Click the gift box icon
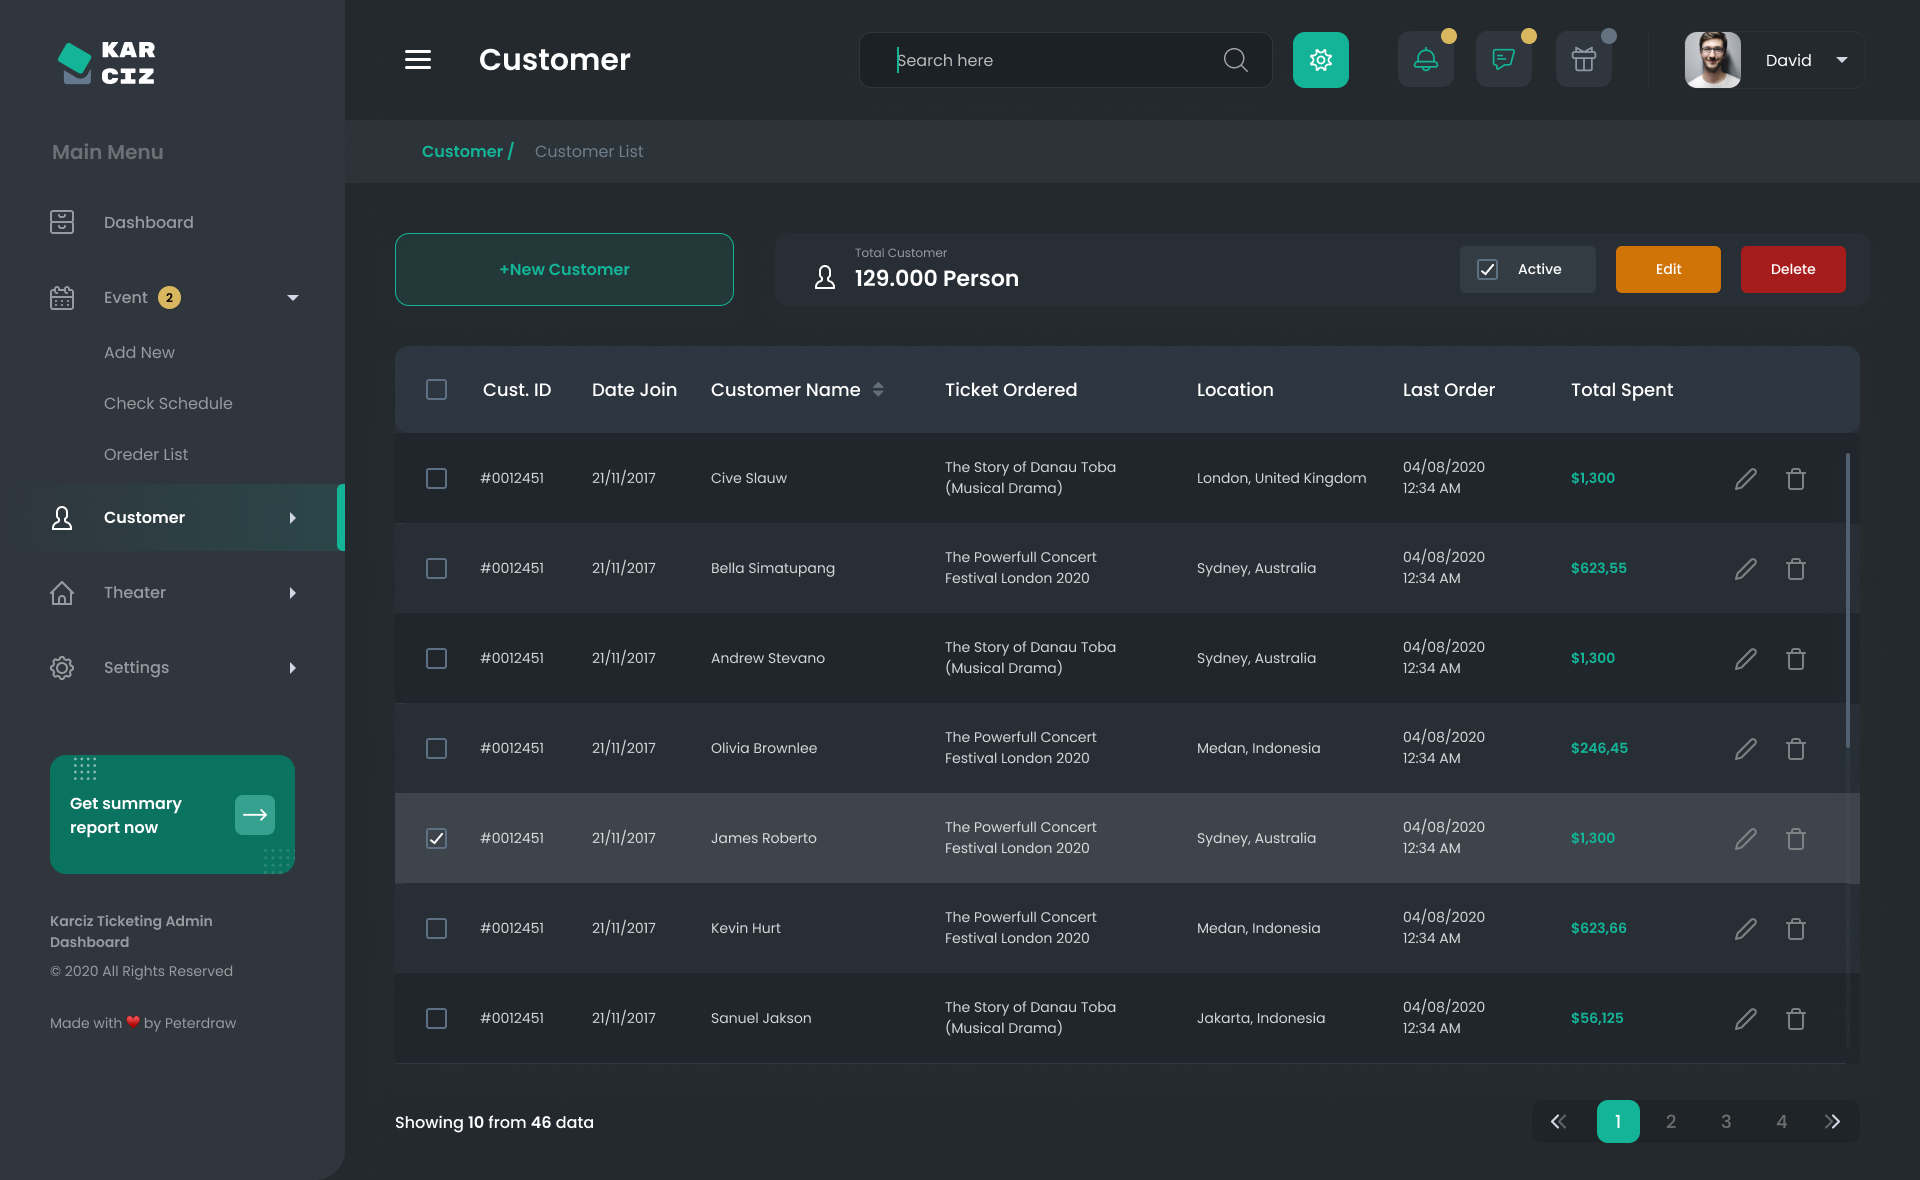1920x1180 pixels. [1583, 60]
